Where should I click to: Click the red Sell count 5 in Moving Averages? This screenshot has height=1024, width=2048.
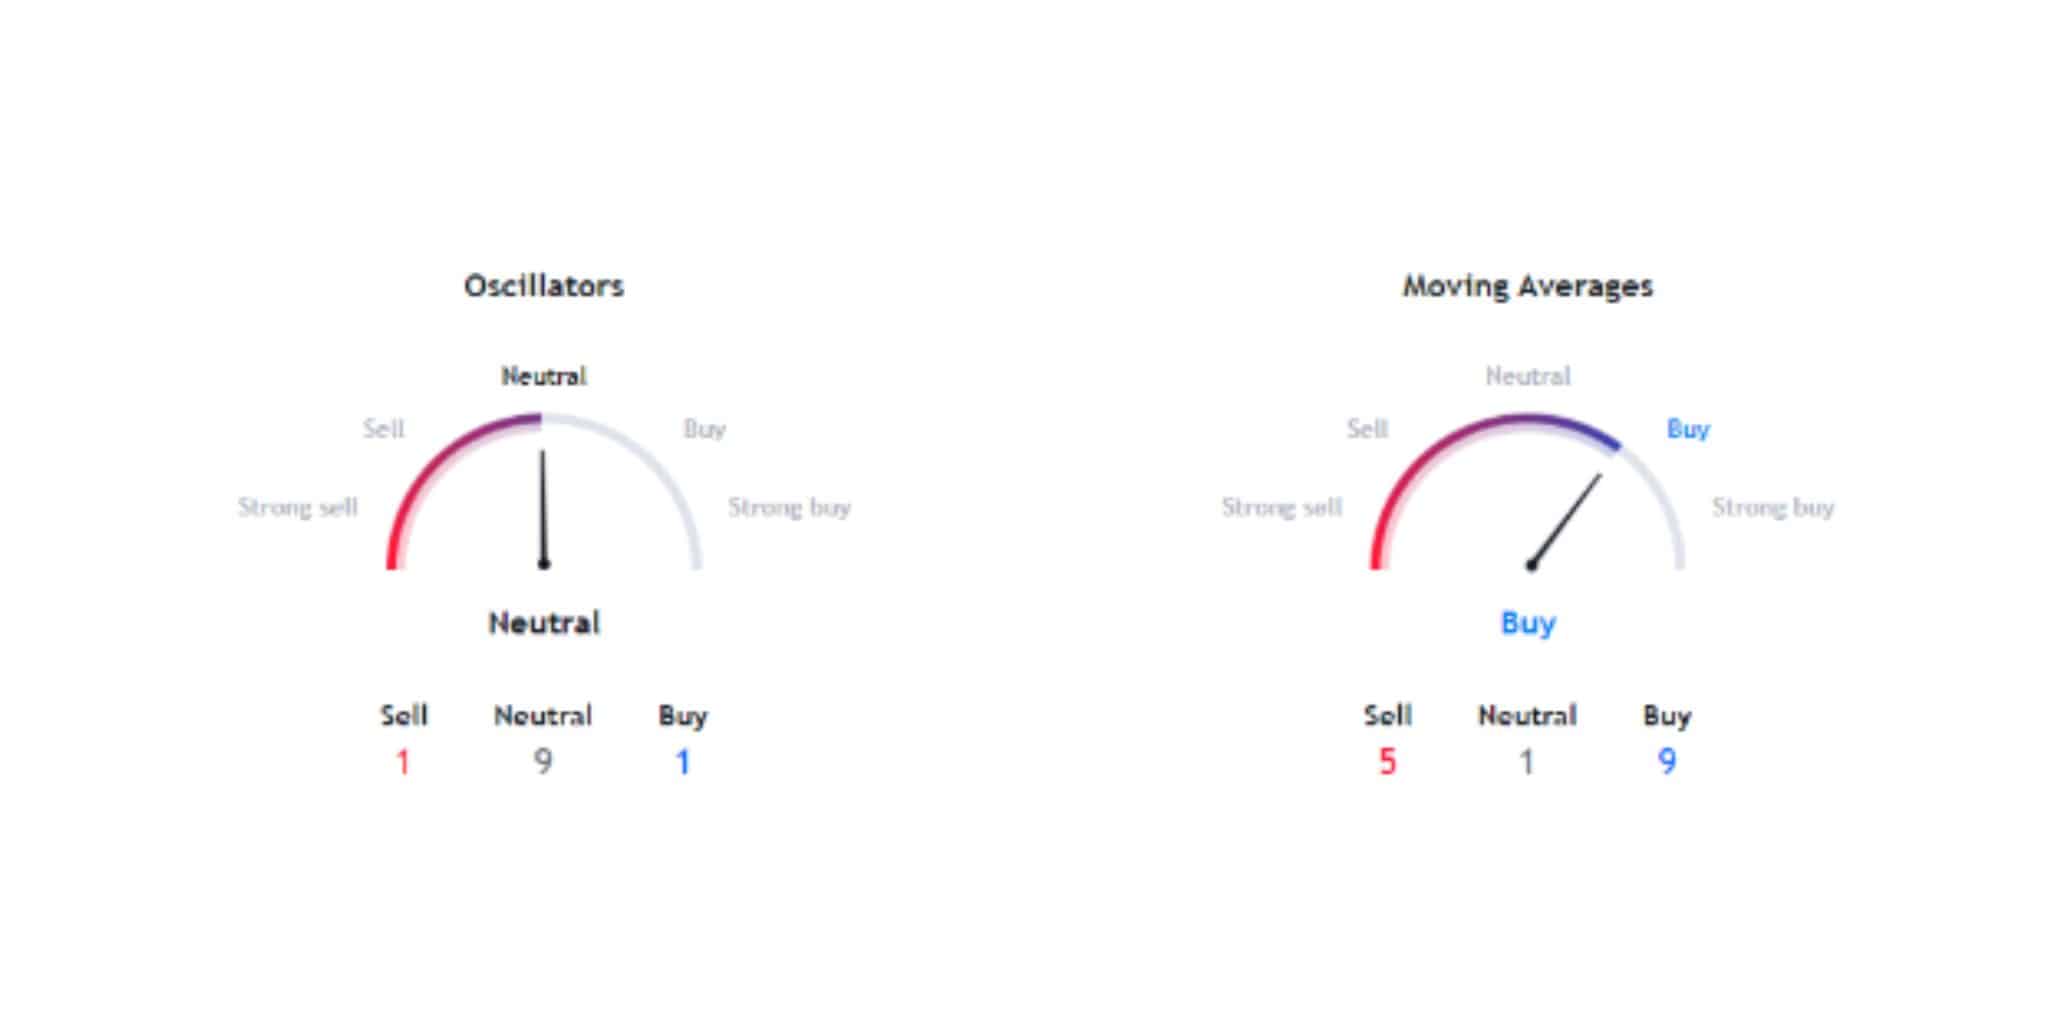tap(1387, 762)
